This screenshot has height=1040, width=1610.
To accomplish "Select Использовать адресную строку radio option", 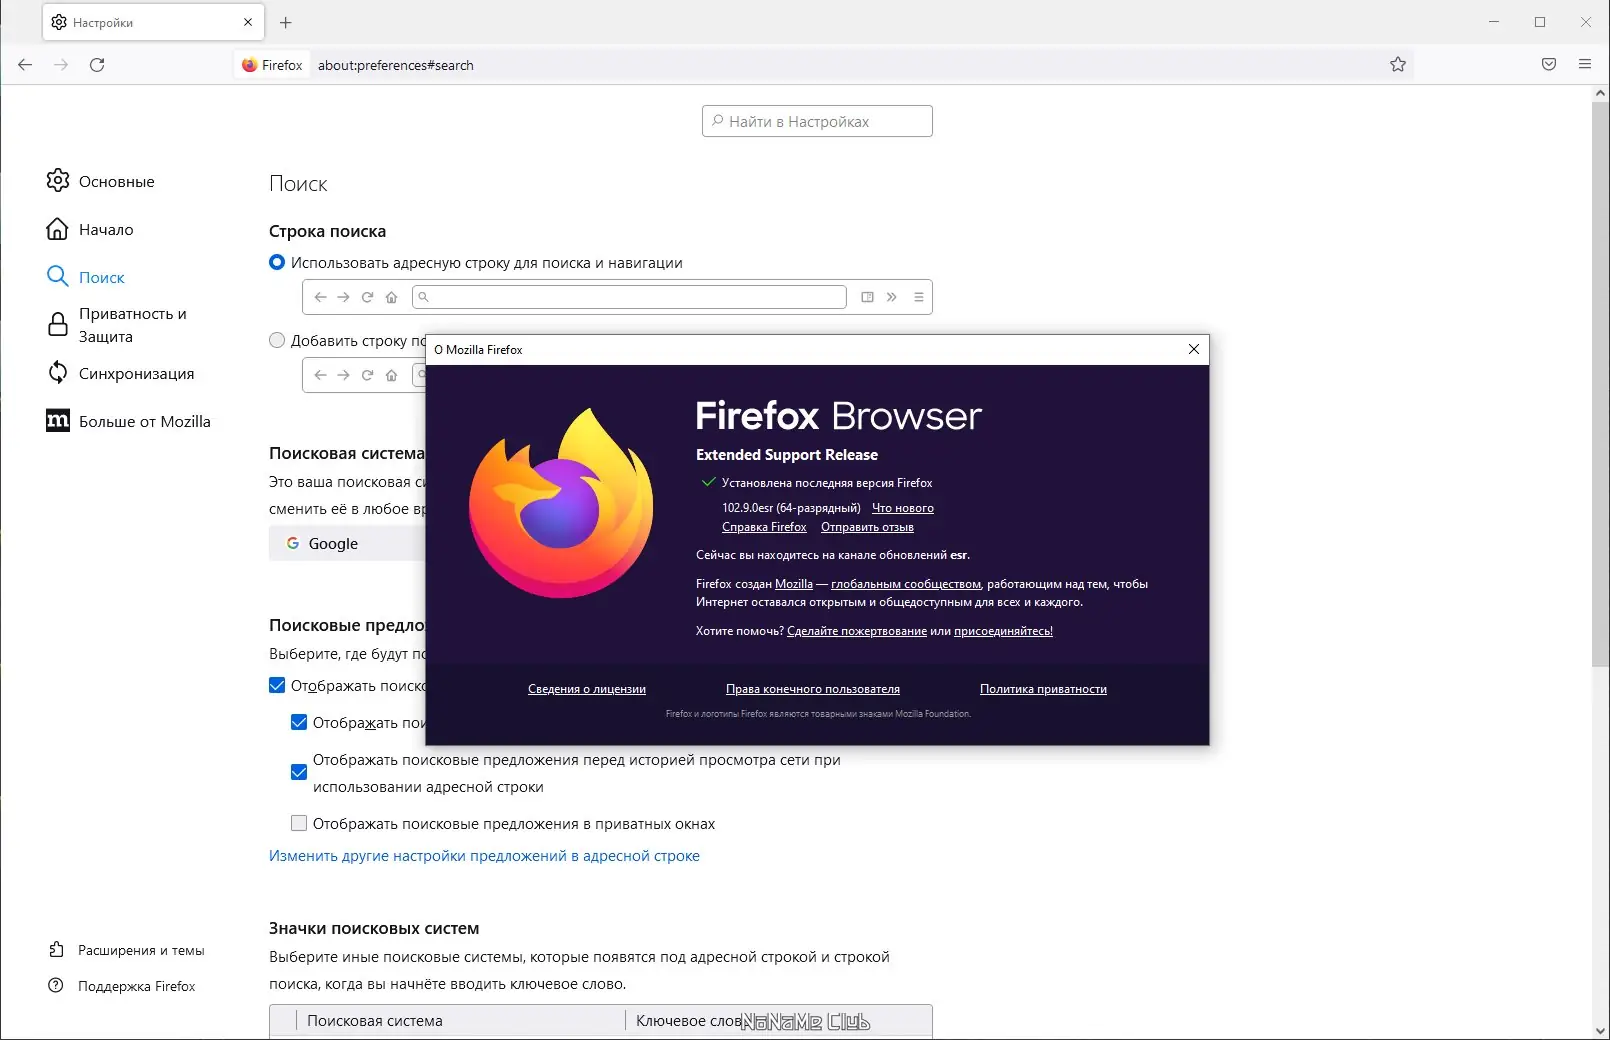I will coord(277,262).
